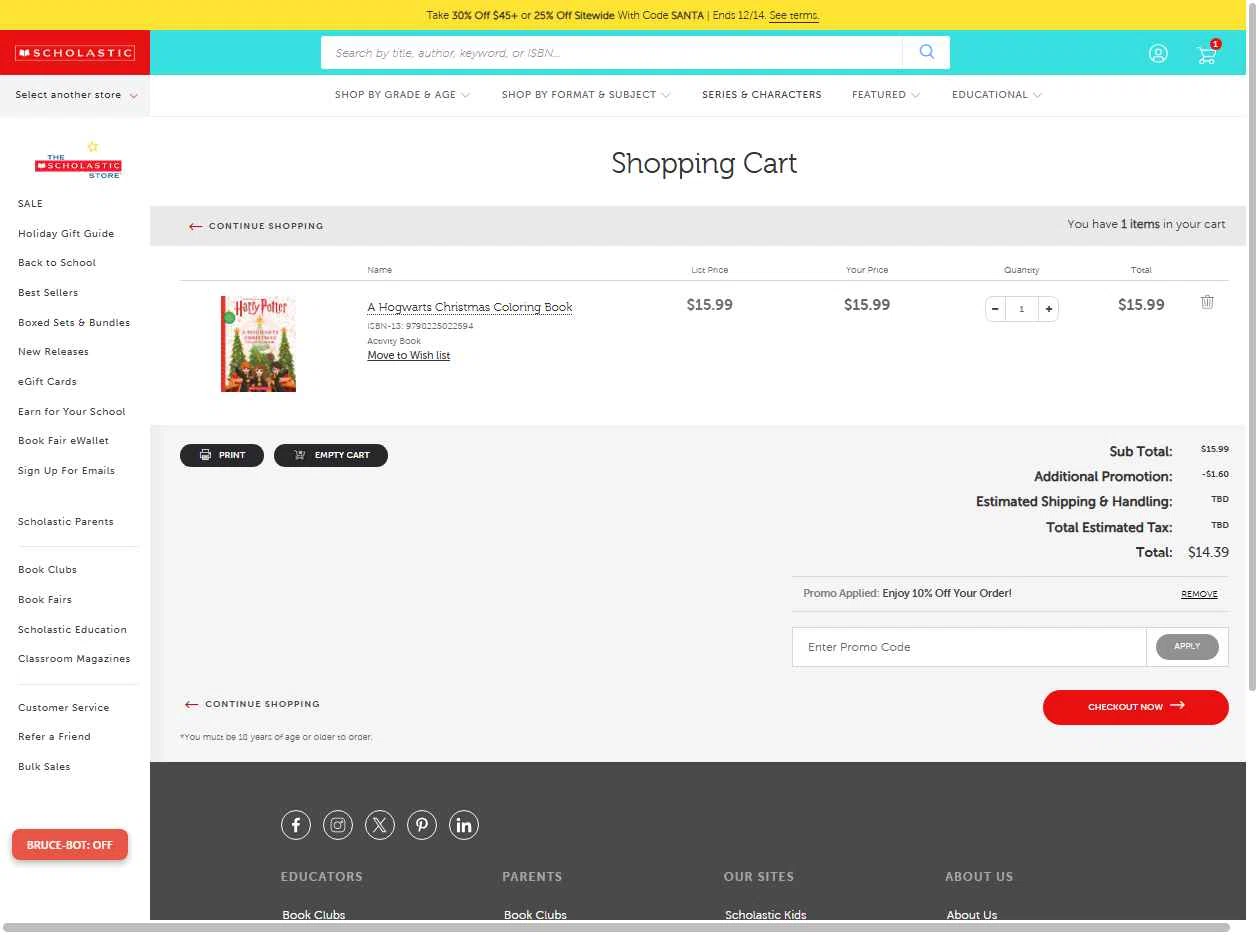Click the Scholastic logo in header

[75, 53]
